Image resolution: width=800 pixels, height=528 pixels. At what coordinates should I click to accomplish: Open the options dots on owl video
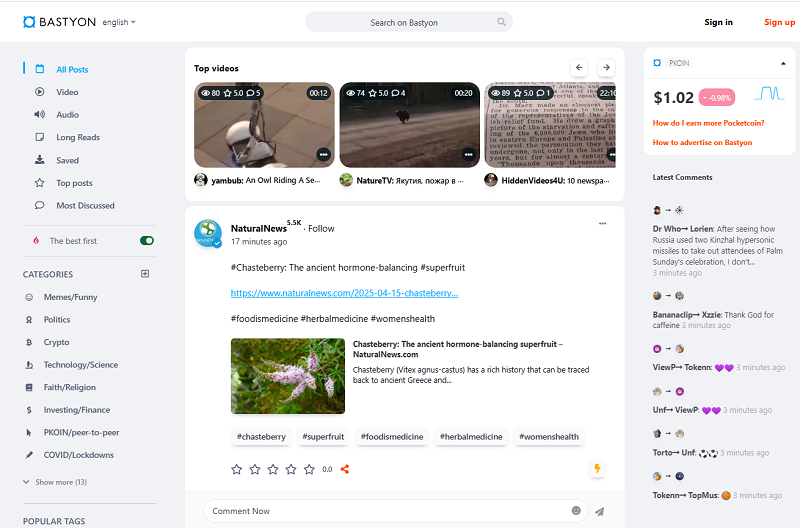coord(323,155)
